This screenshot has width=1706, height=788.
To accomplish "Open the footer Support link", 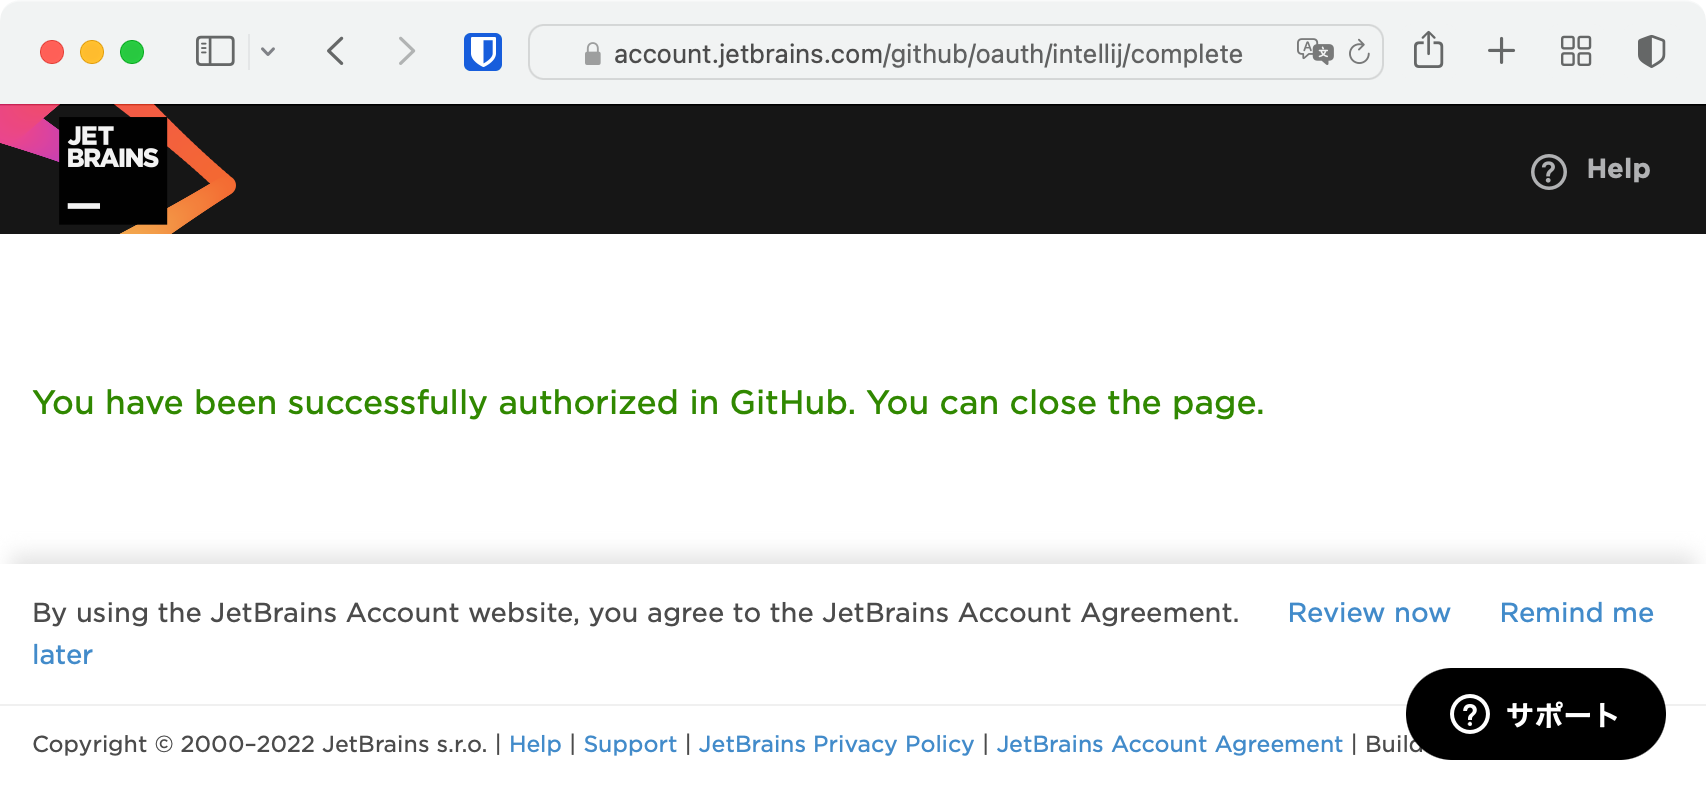I will (x=630, y=744).
